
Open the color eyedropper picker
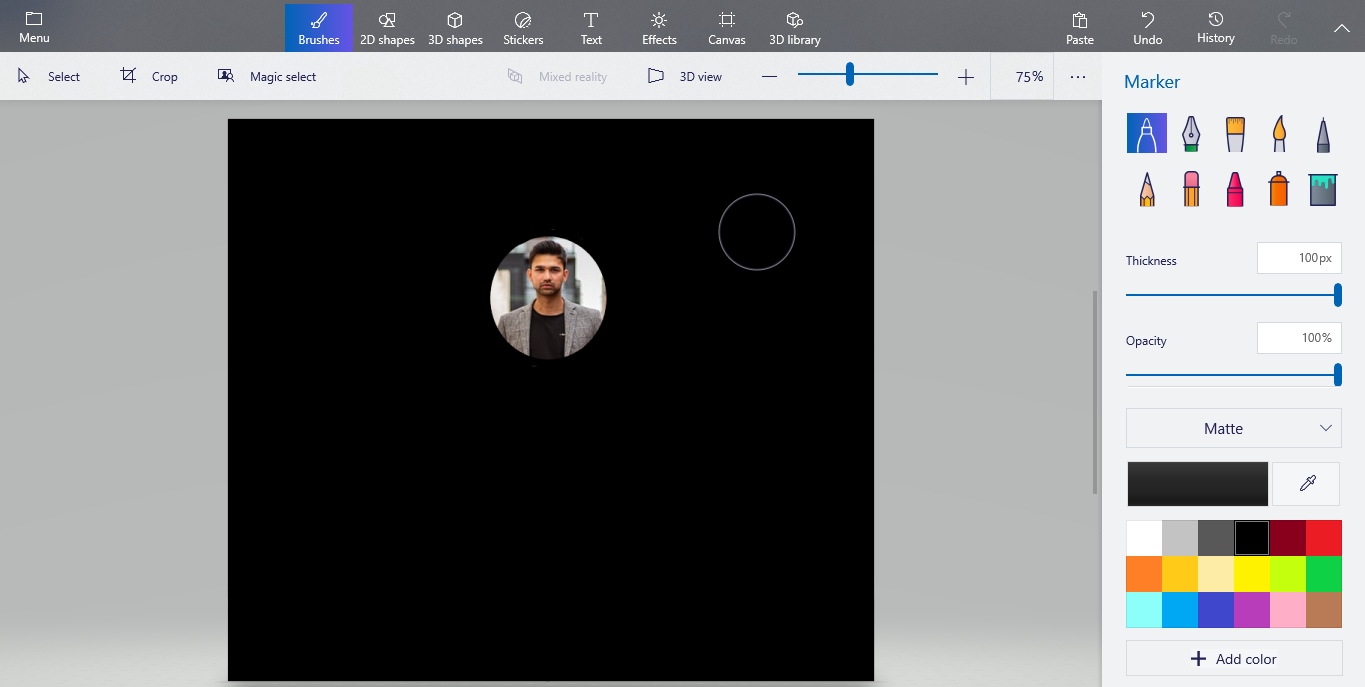pos(1306,483)
